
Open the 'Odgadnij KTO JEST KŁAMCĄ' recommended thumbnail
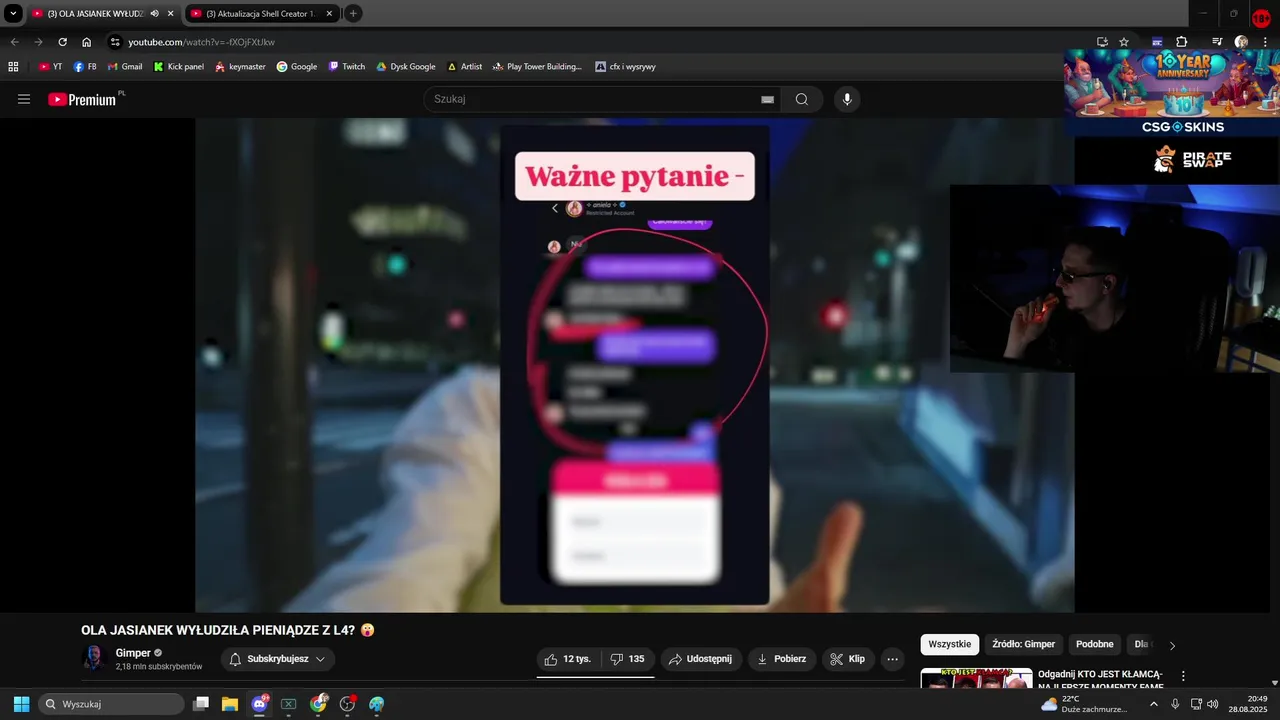click(976, 679)
